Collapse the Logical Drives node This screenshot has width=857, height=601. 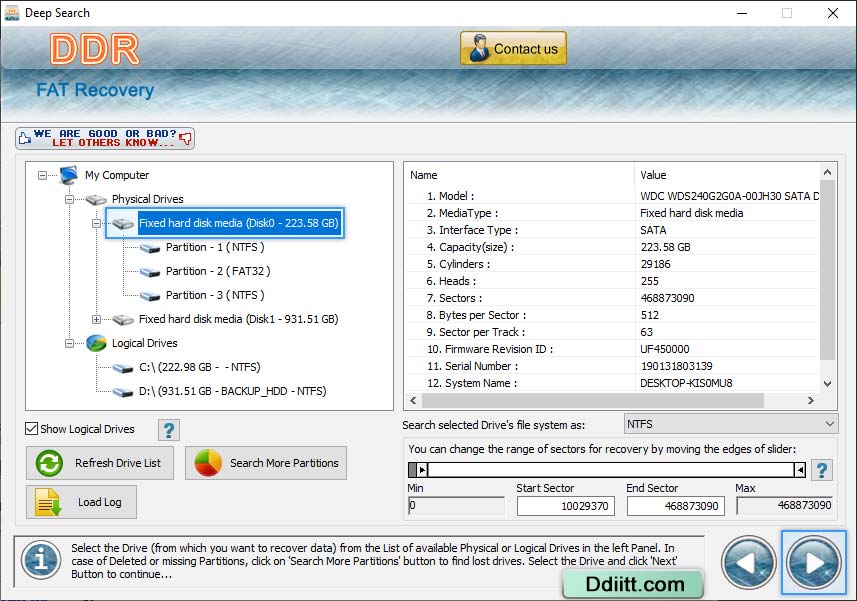point(69,344)
